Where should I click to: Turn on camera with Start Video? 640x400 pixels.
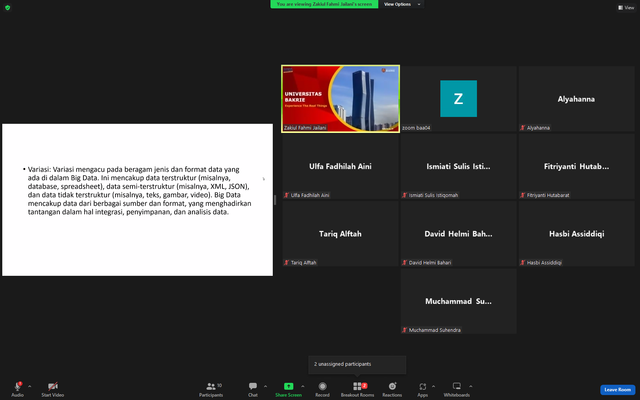click(x=53, y=389)
